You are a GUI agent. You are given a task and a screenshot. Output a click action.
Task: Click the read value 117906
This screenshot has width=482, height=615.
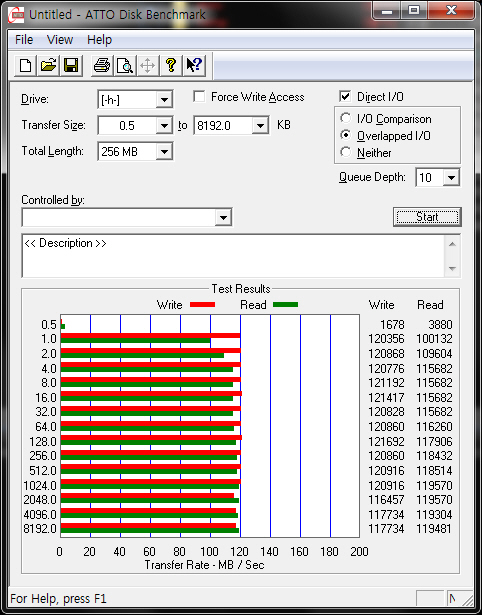point(434,442)
